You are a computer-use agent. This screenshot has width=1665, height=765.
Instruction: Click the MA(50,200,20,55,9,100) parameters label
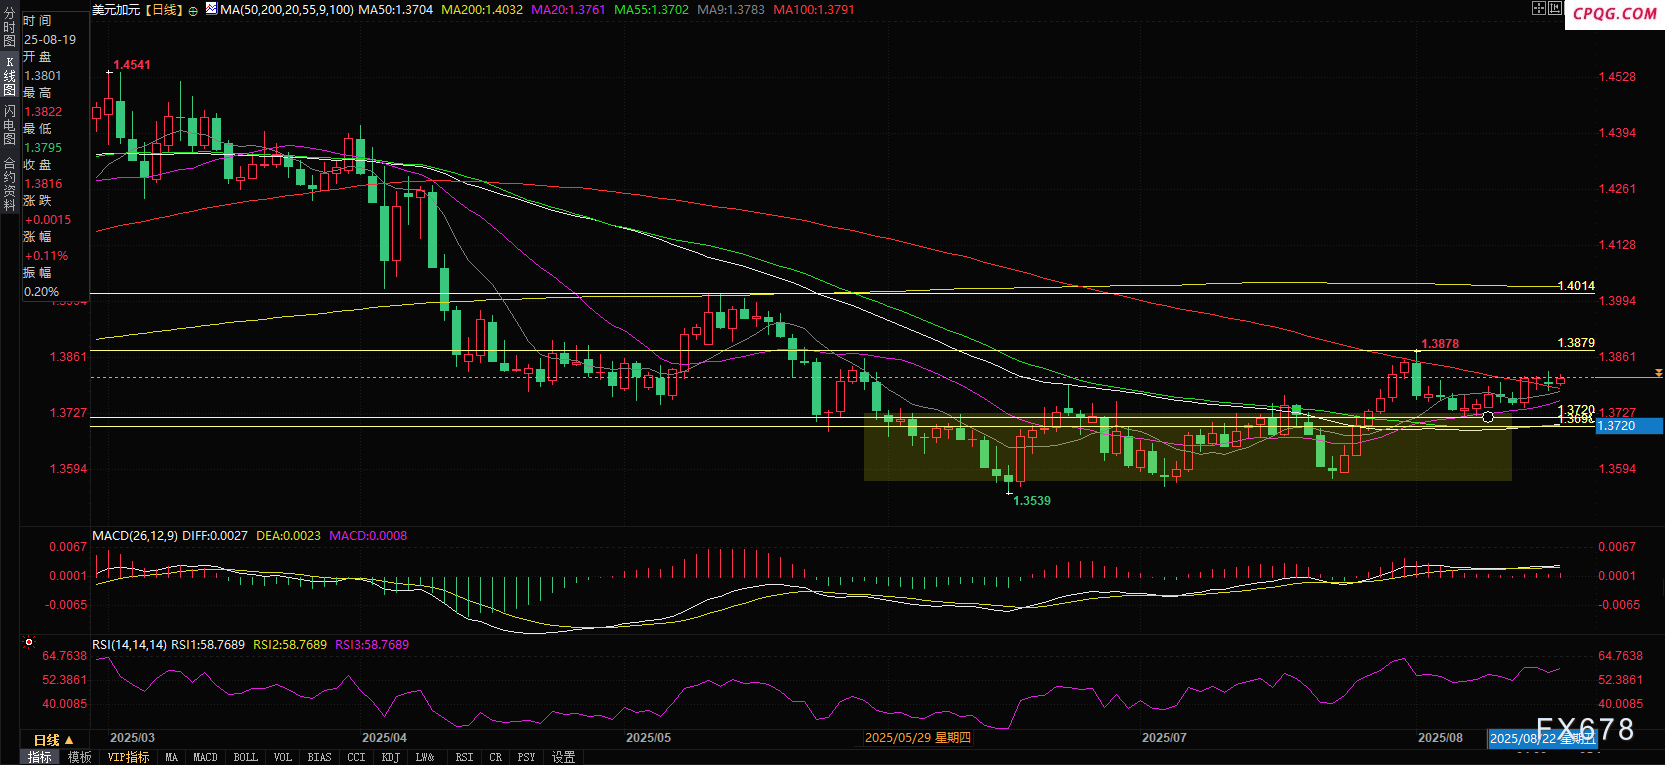pyautogui.click(x=287, y=10)
